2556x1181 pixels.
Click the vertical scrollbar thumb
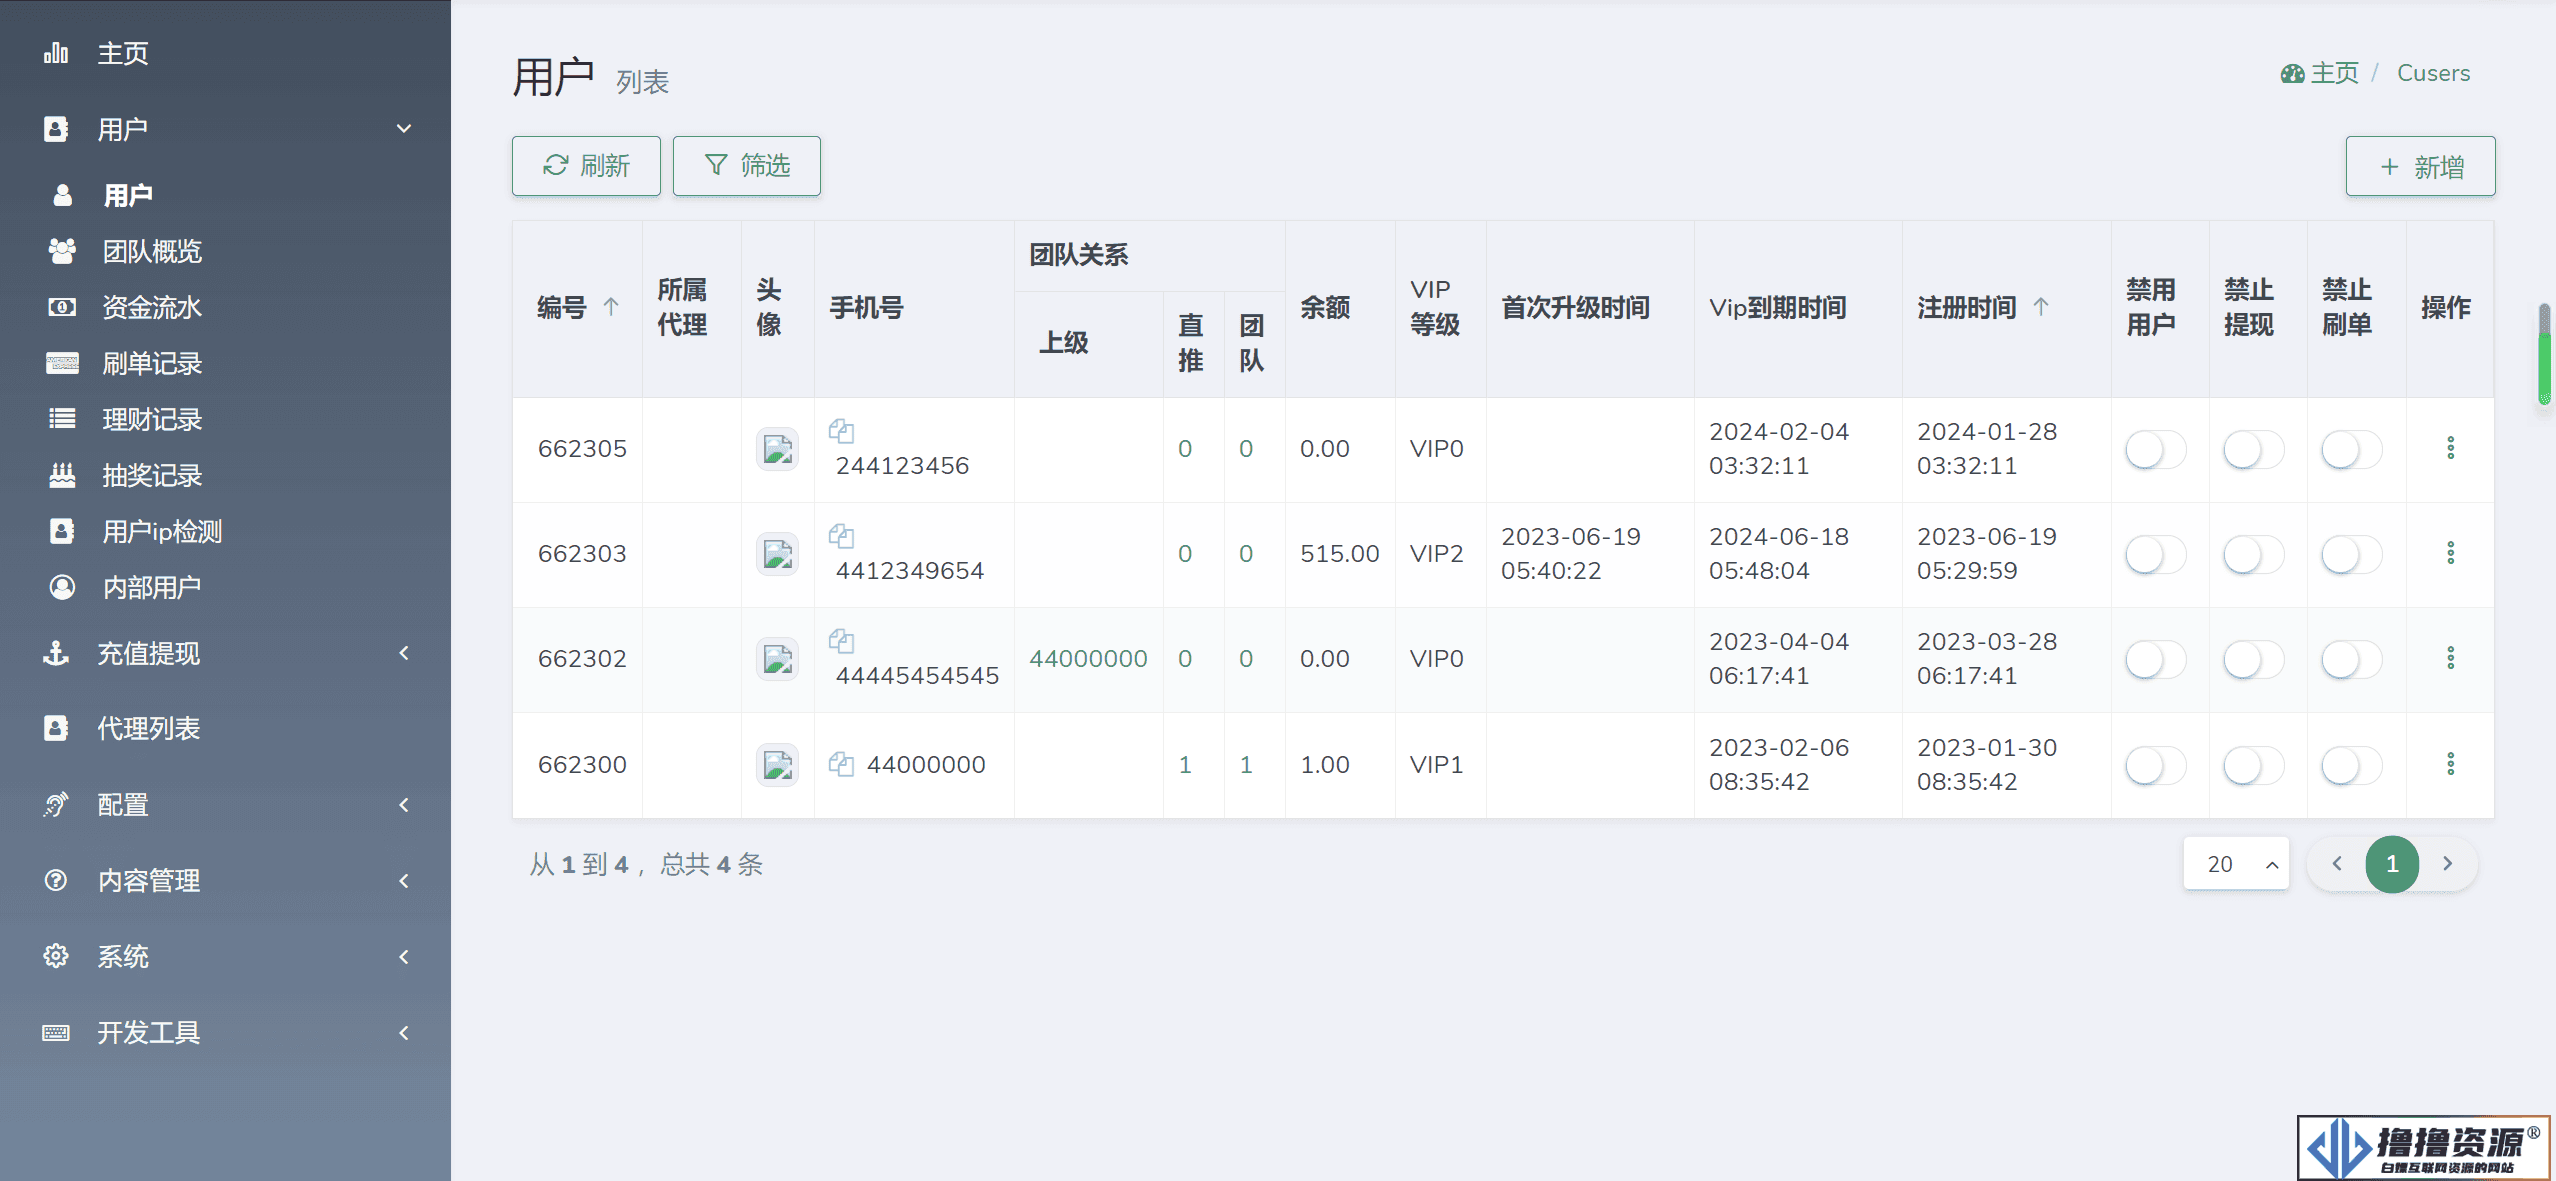click(2544, 354)
